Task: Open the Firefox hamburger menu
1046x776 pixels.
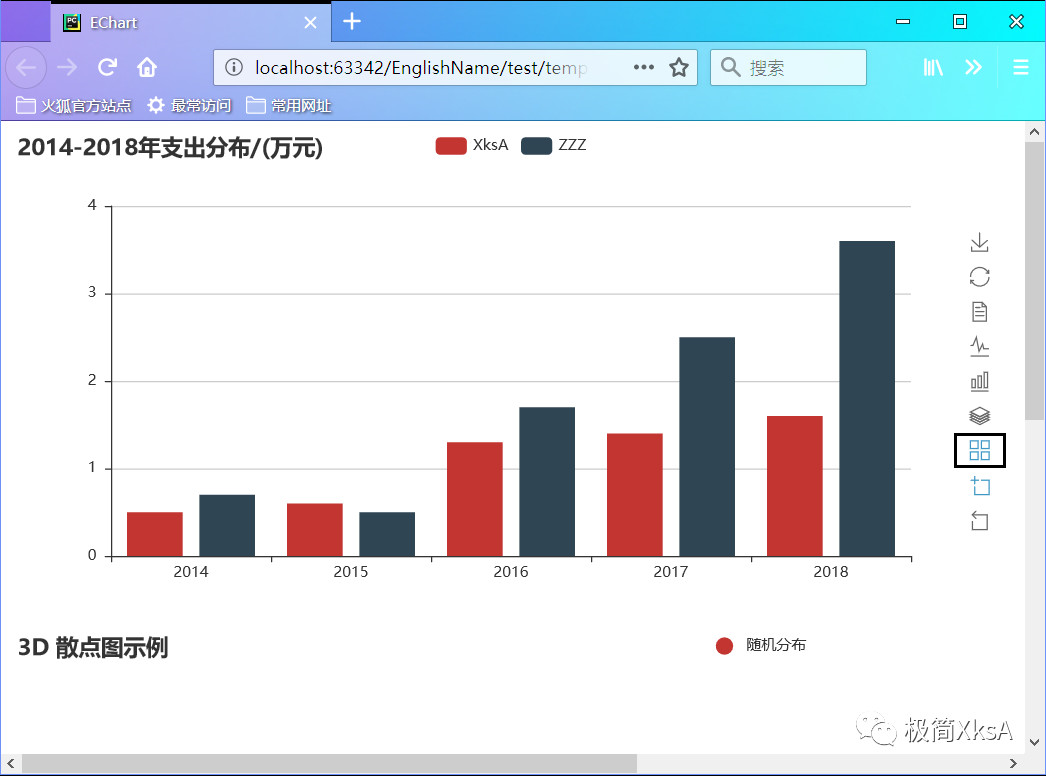Action: (1020, 67)
